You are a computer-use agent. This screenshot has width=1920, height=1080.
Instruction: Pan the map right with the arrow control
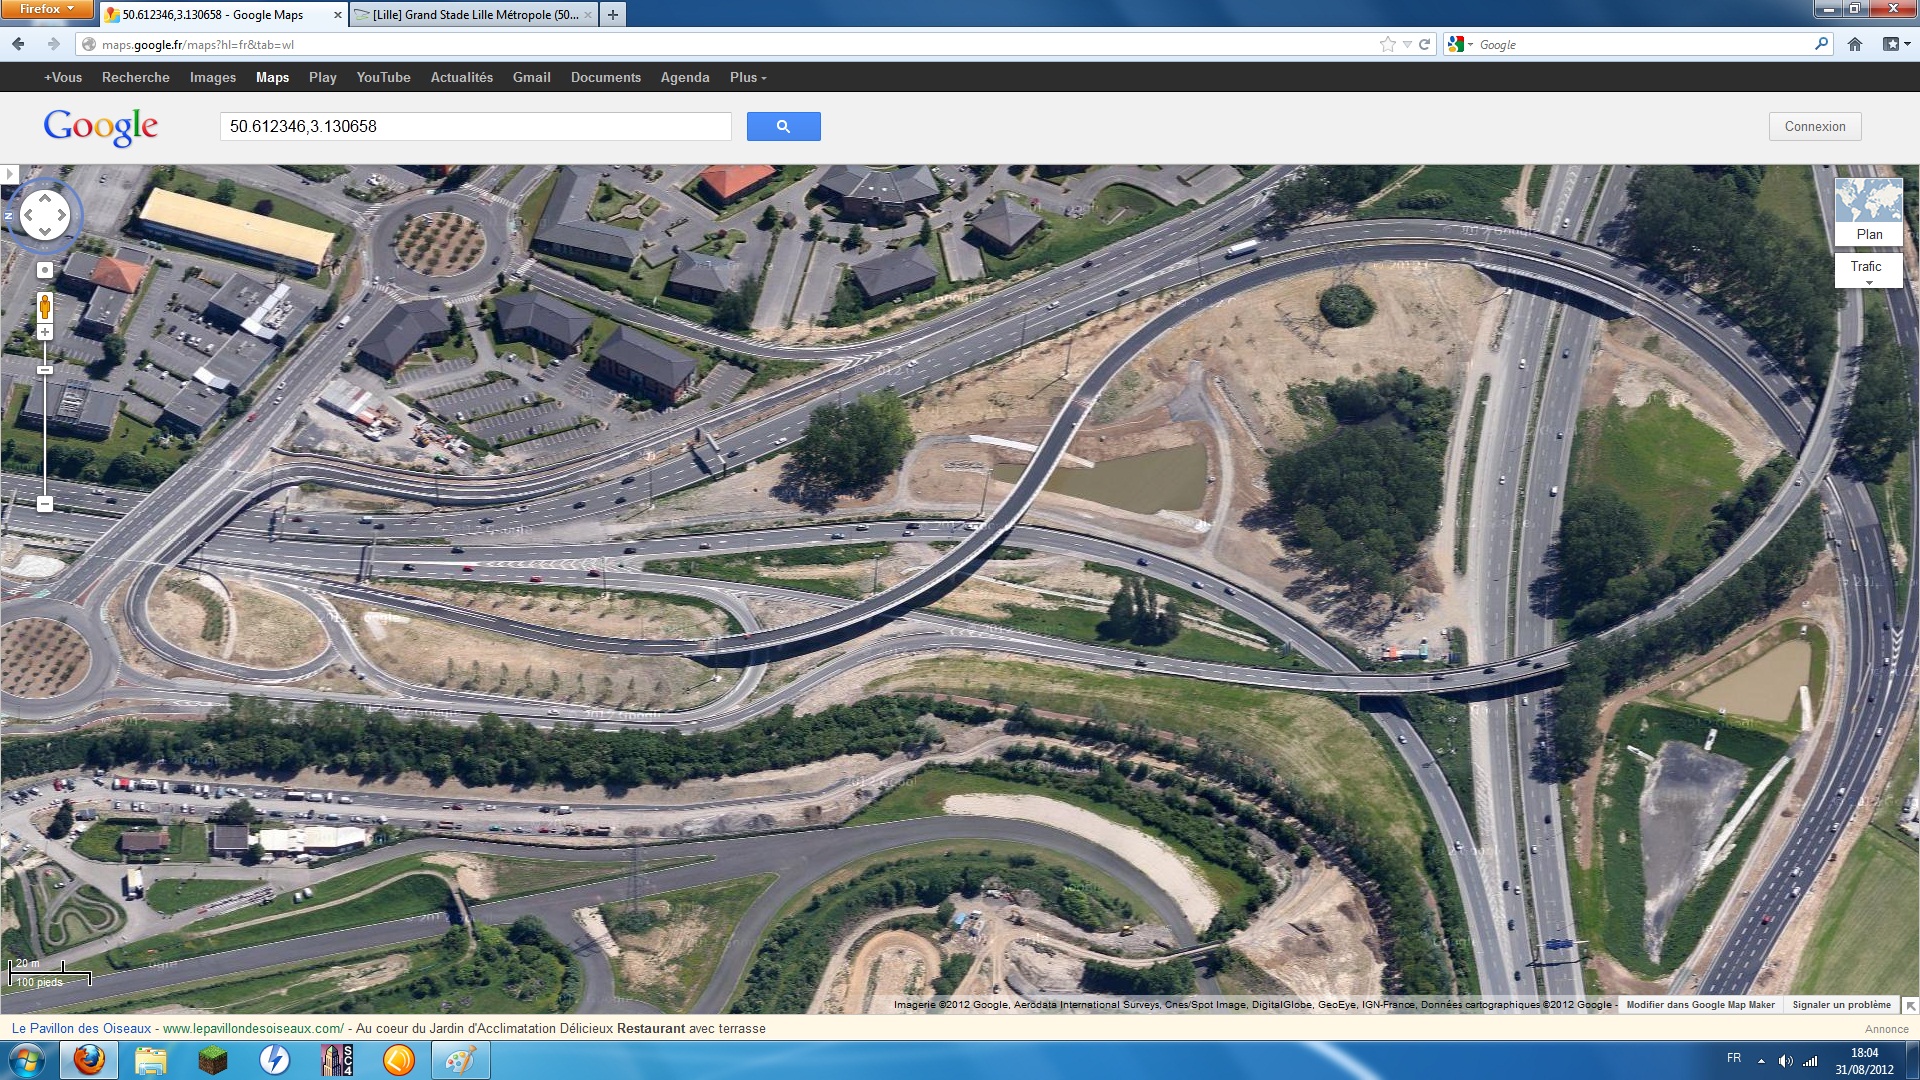[62, 215]
